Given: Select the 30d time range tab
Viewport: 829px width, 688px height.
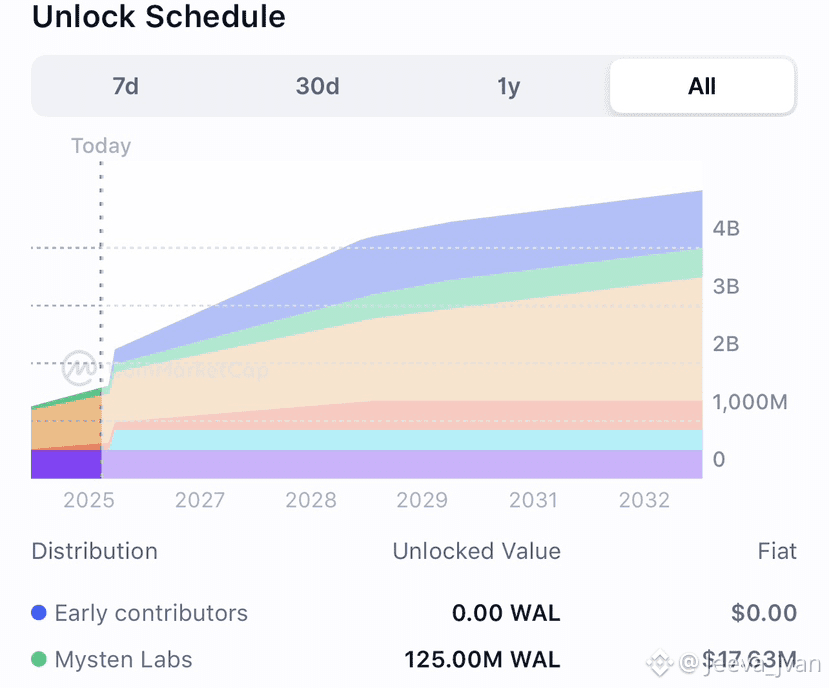Looking at the screenshot, I should tap(317, 86).
